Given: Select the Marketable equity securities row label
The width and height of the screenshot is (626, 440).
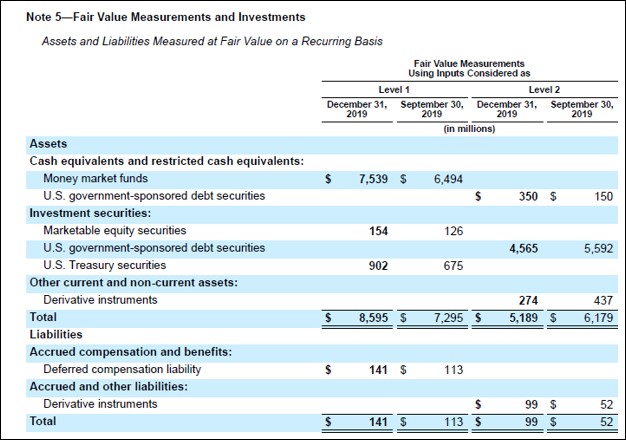Looking at the screenshot, I should 115,230.
